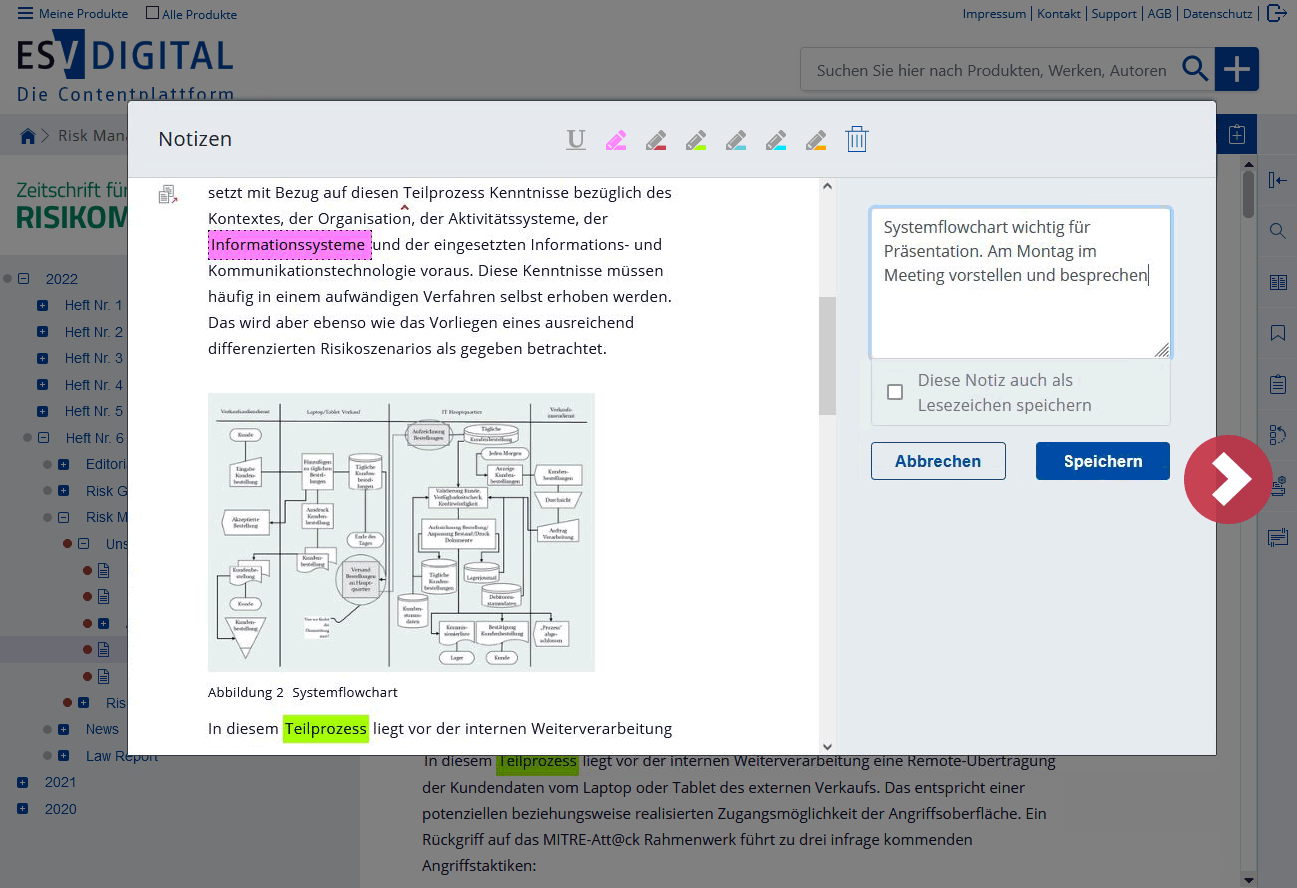Click the red circular arrow button

point(1228,480)
